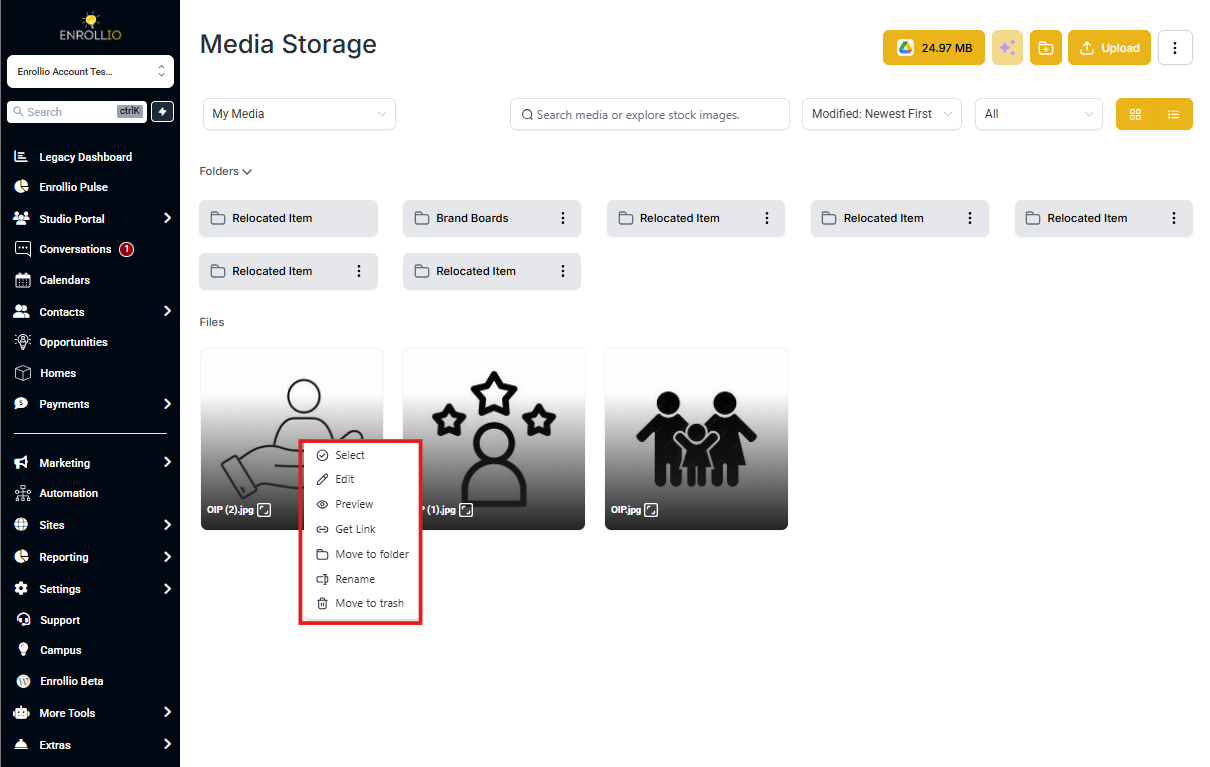Switch to list view layout

click(x=1173, y=114)
